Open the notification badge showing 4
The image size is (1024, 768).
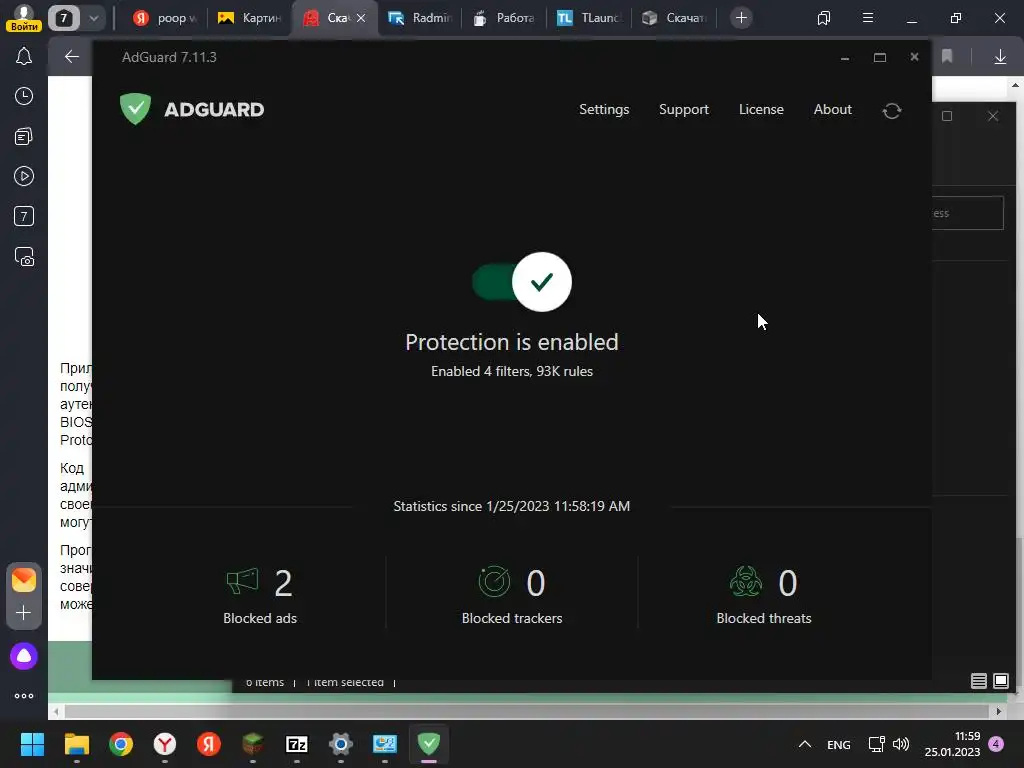[x=997, y=743]
